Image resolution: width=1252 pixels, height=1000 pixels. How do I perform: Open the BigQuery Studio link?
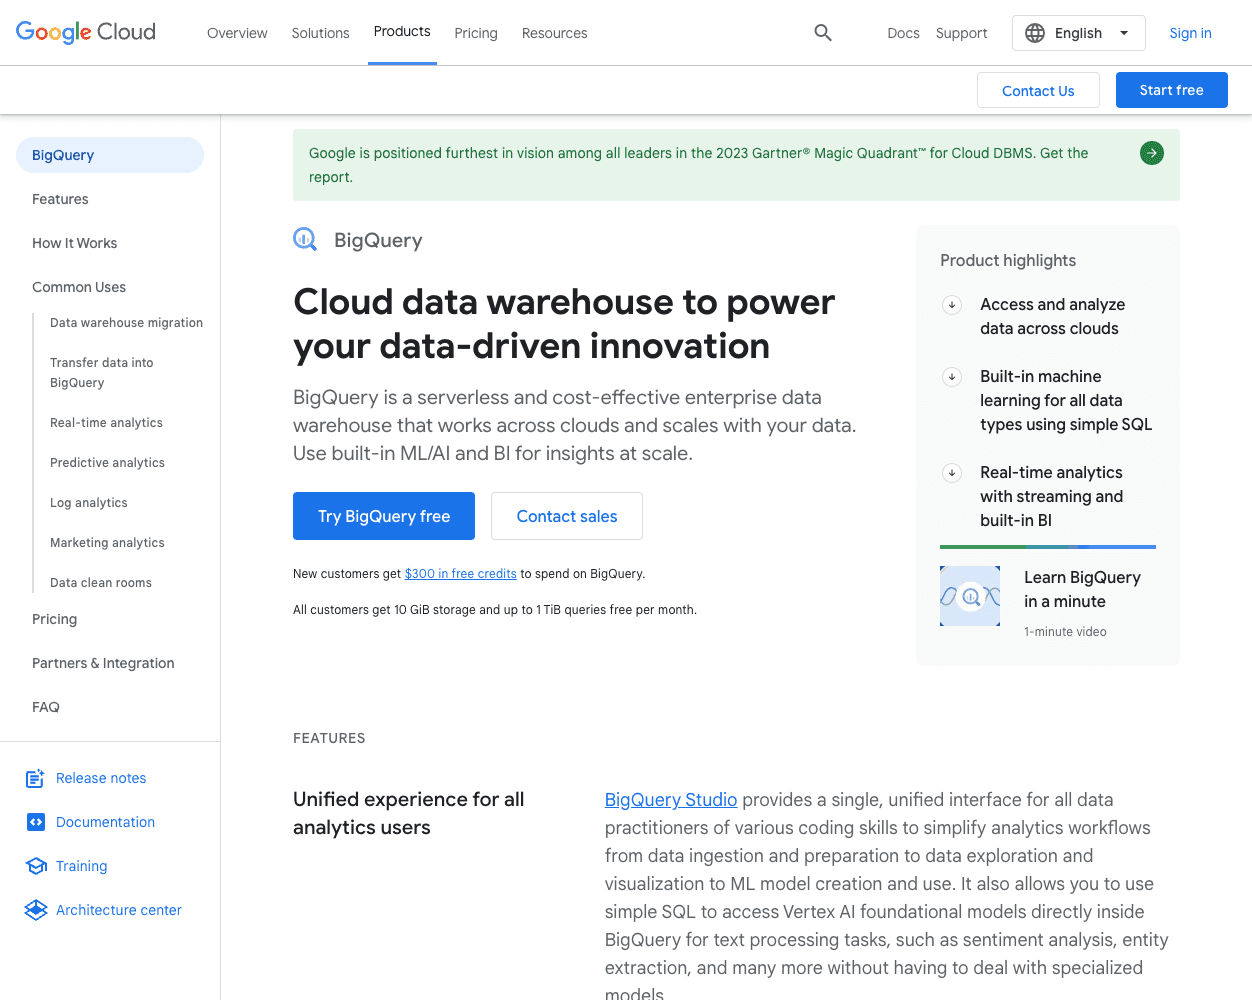click(671, 800)
